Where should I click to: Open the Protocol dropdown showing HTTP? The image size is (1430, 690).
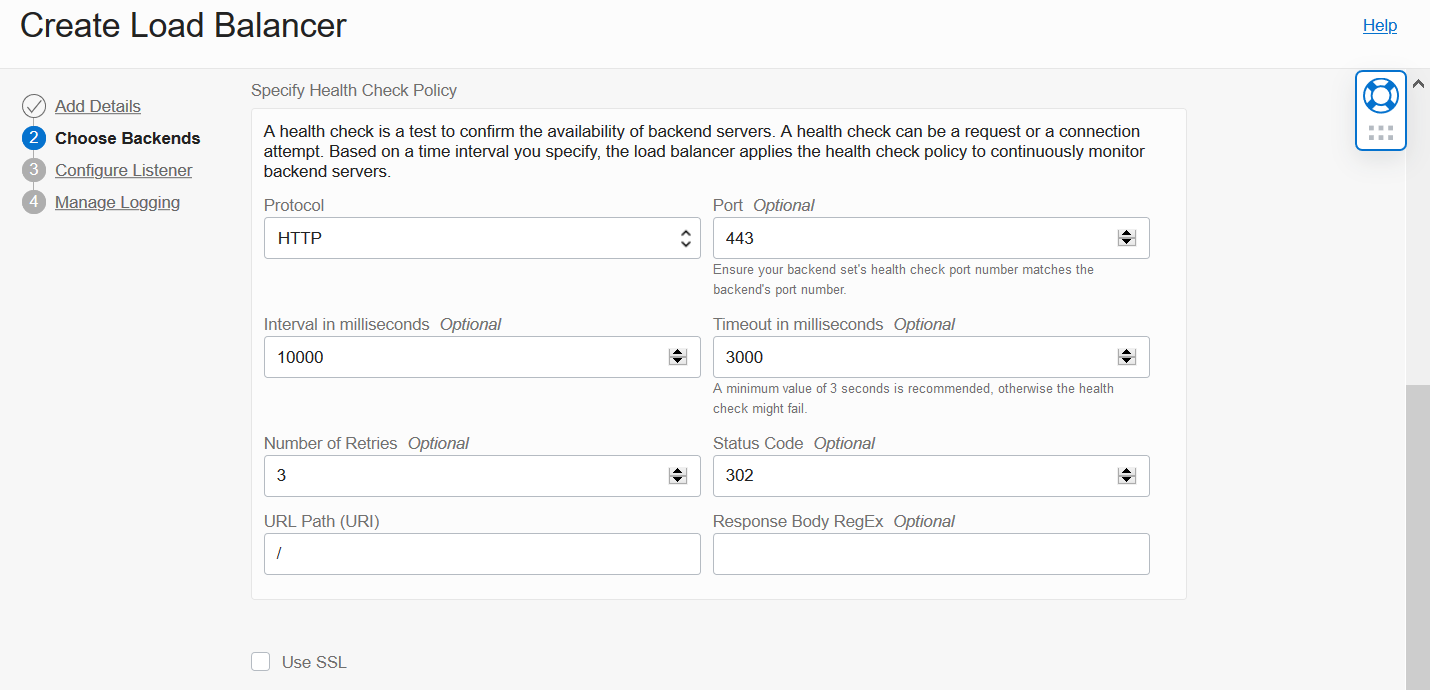tap(482, 238)
